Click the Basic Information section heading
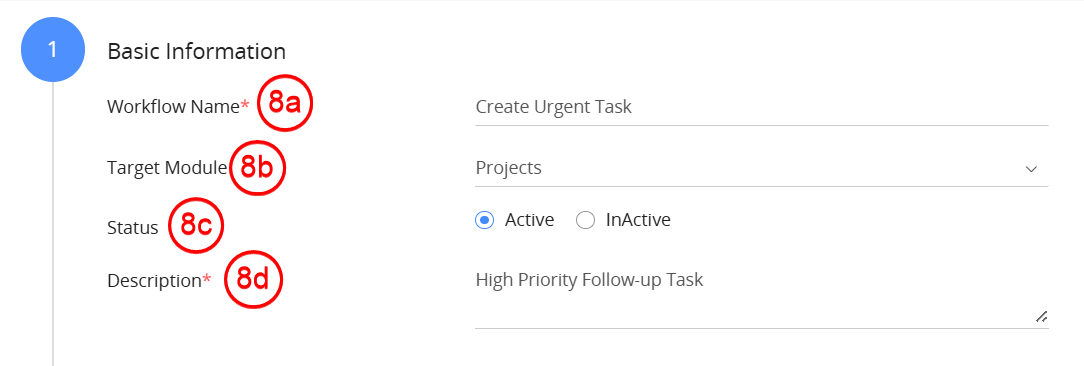The height and width of the screenshot is (366, 1084). pyautogui.click(x=196, y=51)
